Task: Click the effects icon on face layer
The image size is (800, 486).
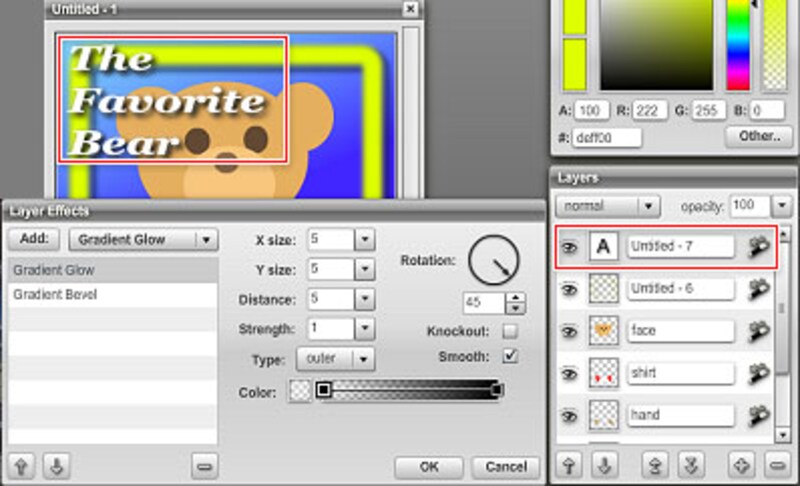Action: [x=759, y=331]
